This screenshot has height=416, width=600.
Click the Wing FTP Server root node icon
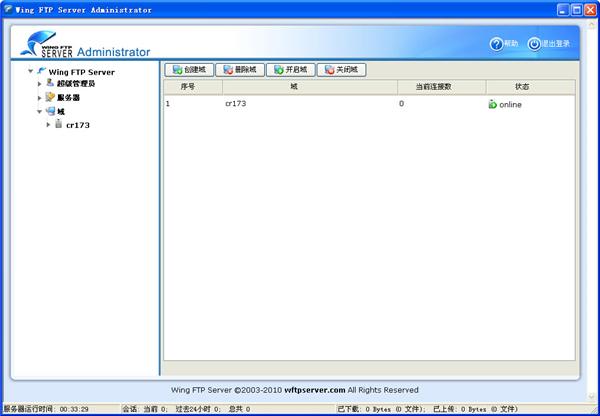pos(42,71)
